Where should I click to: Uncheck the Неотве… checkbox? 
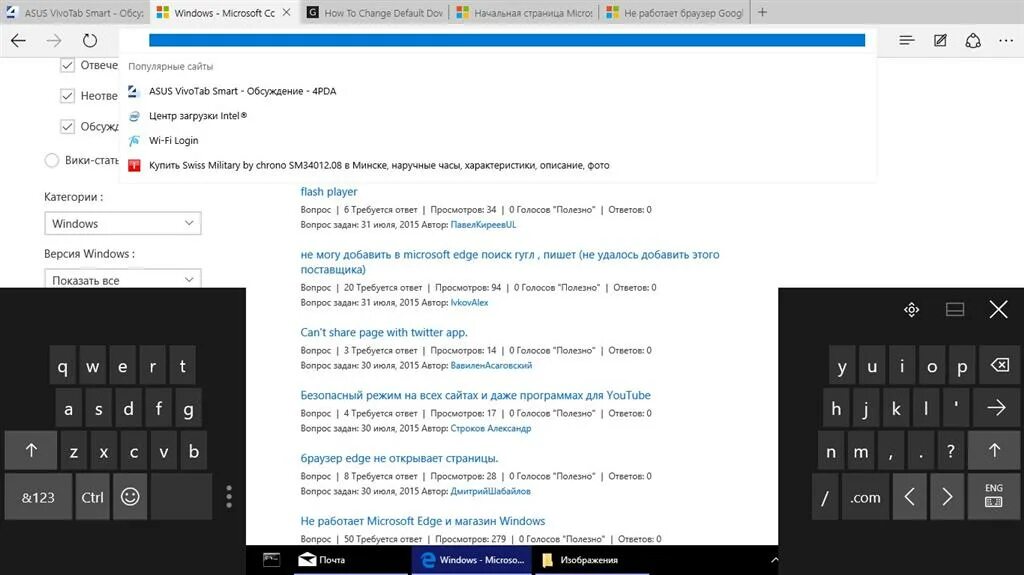(x=67, y=95)
